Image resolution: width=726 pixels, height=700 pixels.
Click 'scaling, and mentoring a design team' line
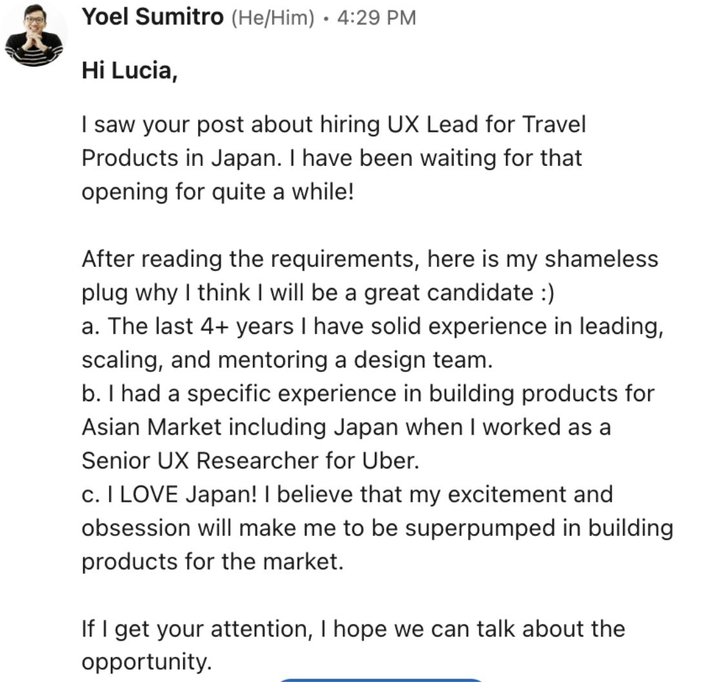(287, 360)
